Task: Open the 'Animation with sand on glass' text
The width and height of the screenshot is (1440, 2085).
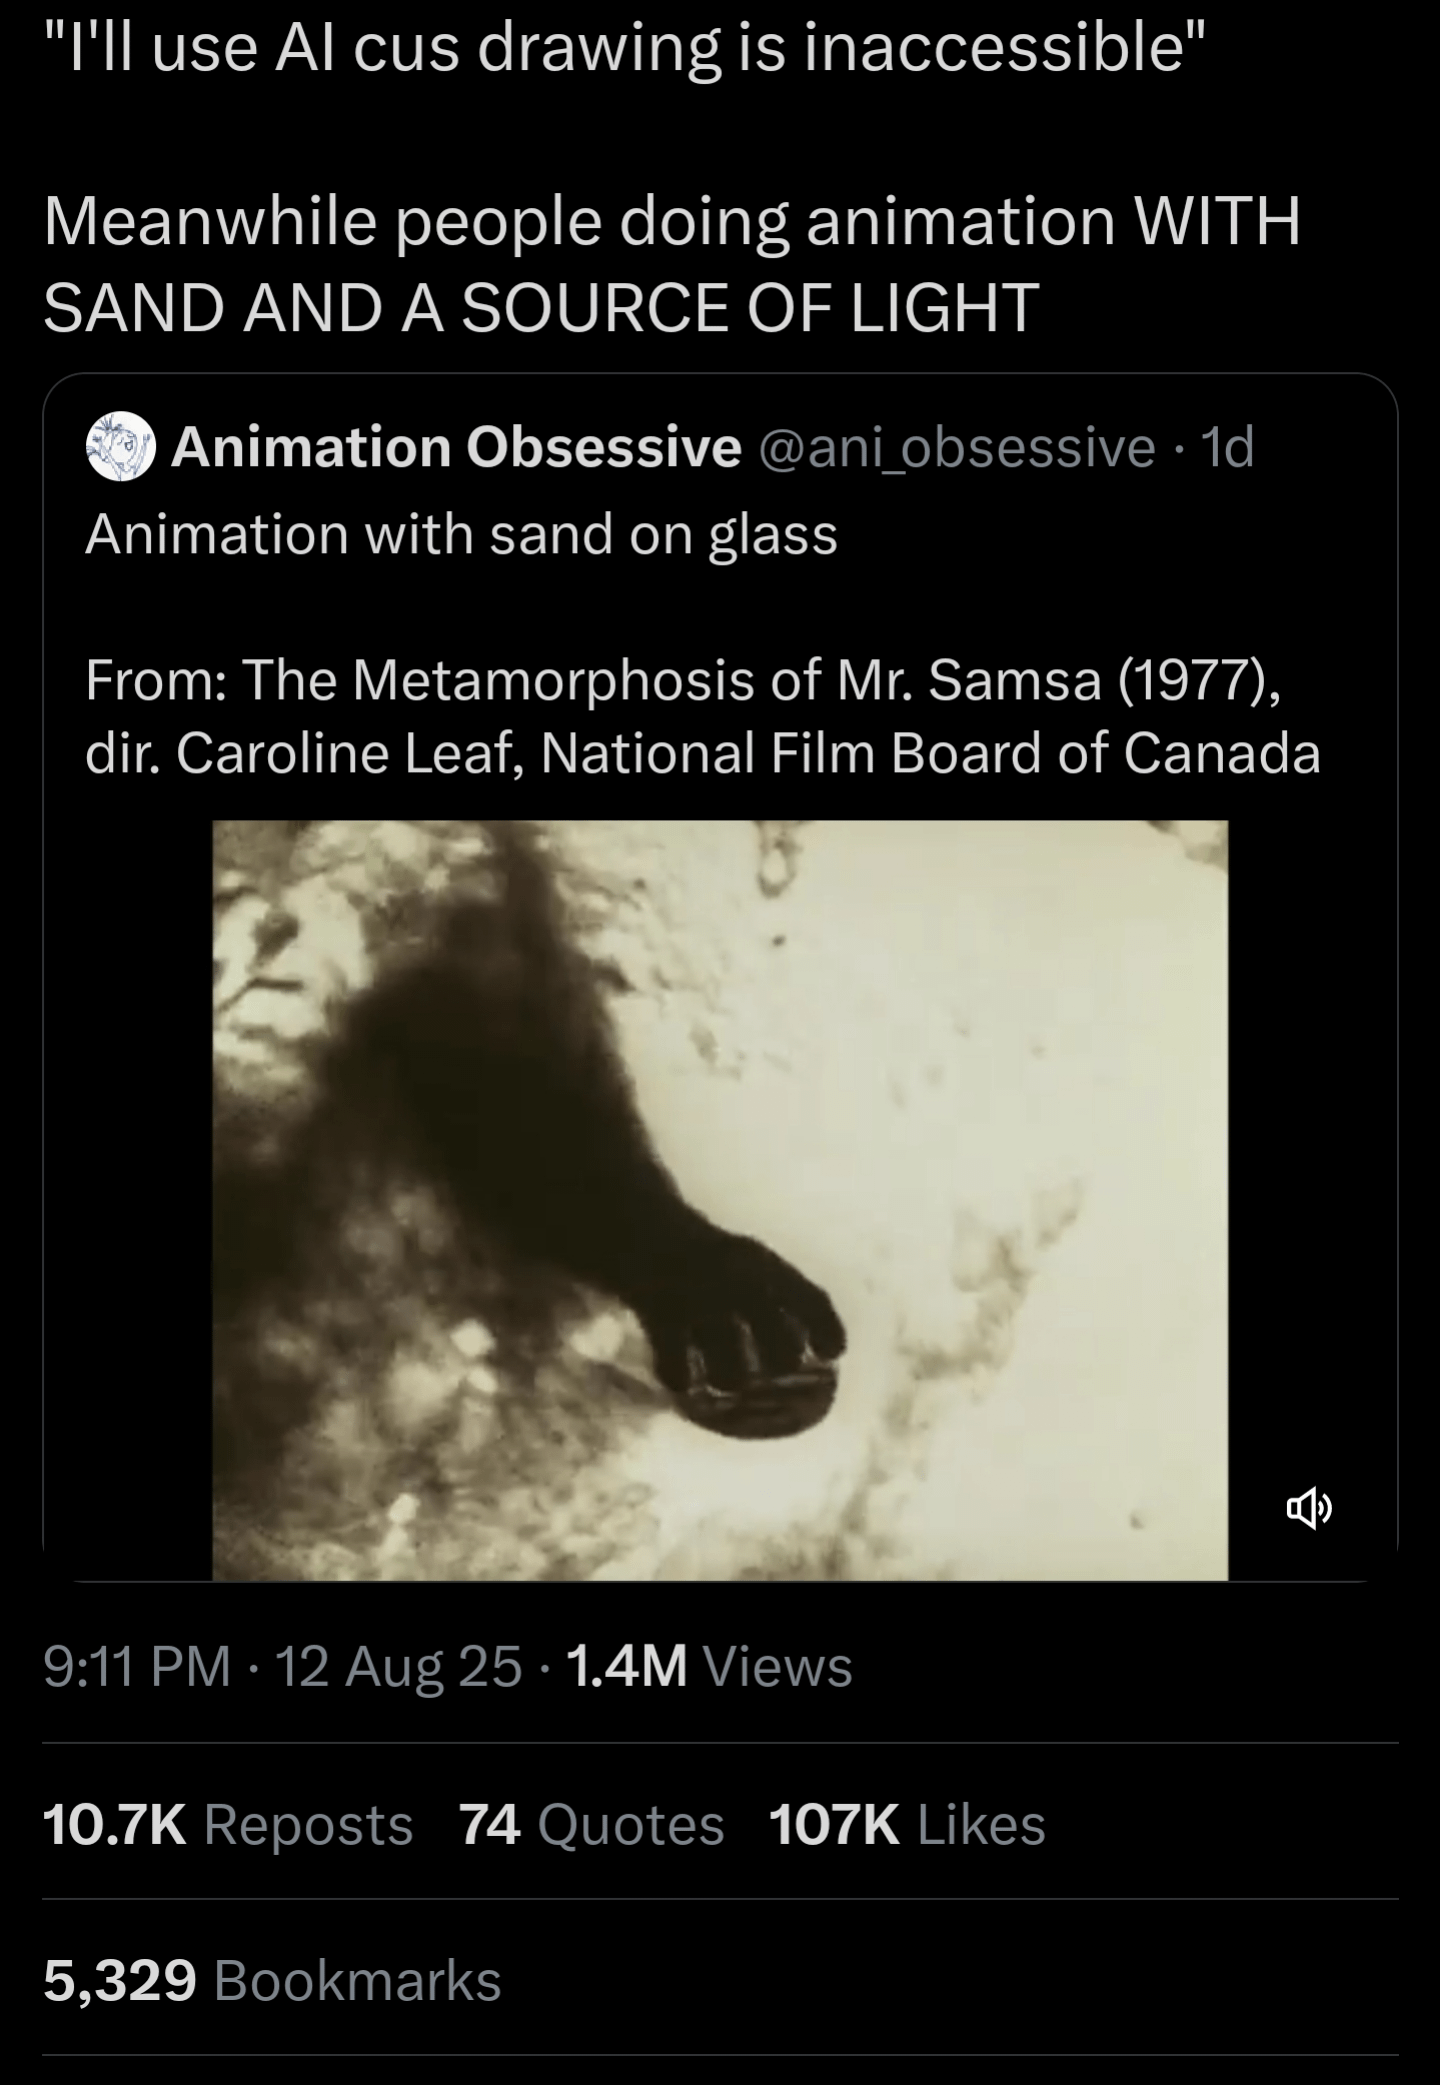Action: 461,534
